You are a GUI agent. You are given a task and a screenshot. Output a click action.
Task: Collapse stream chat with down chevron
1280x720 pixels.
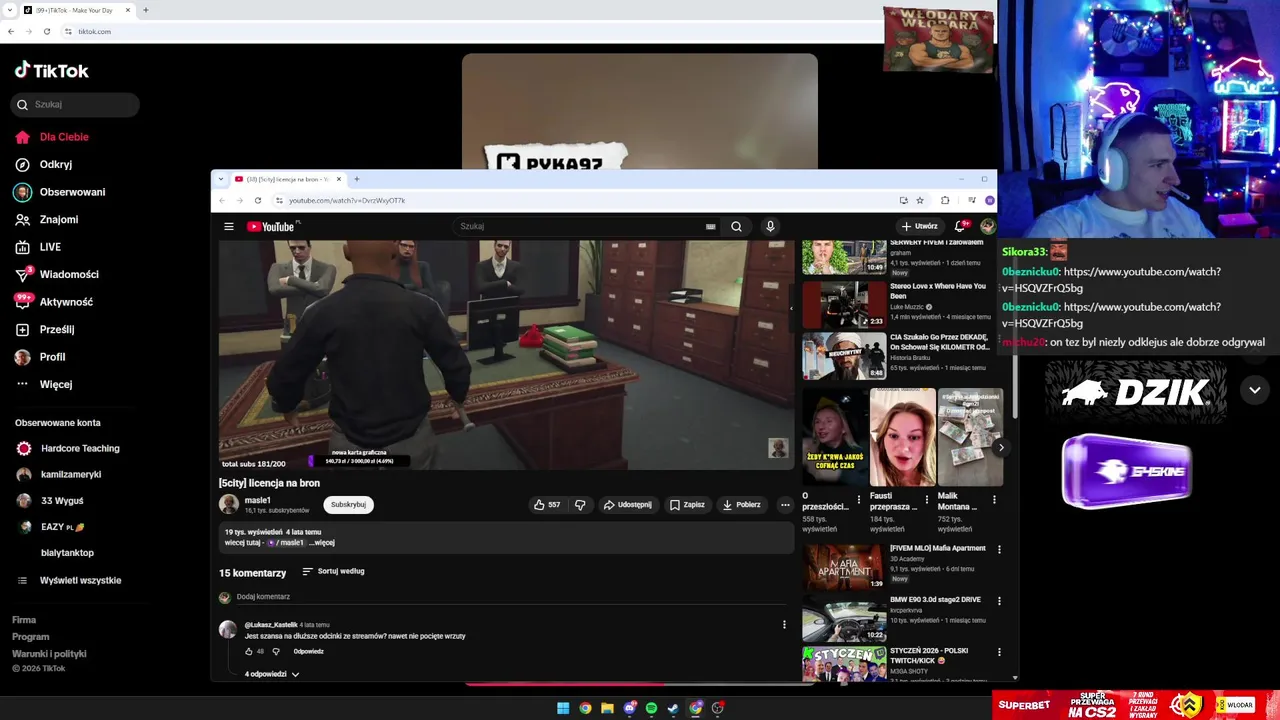coord(1255,390)
